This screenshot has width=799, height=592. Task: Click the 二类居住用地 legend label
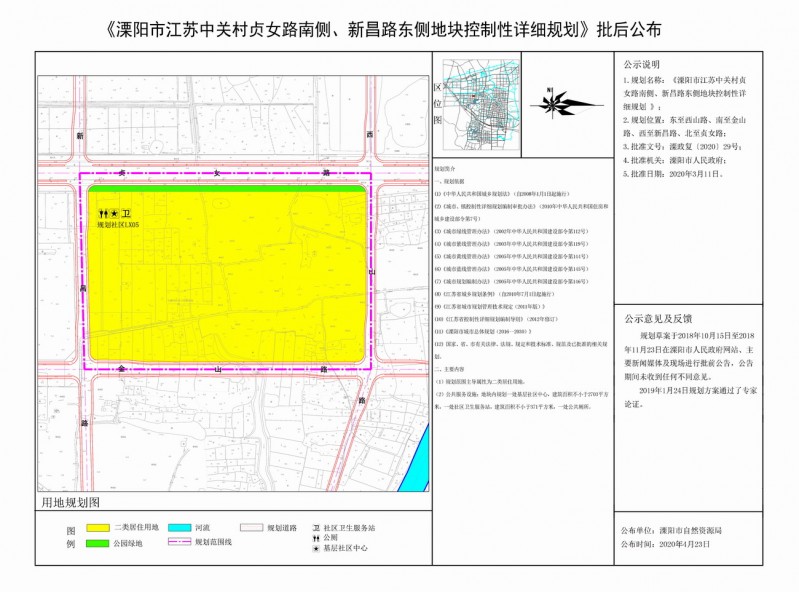(137, 528)
